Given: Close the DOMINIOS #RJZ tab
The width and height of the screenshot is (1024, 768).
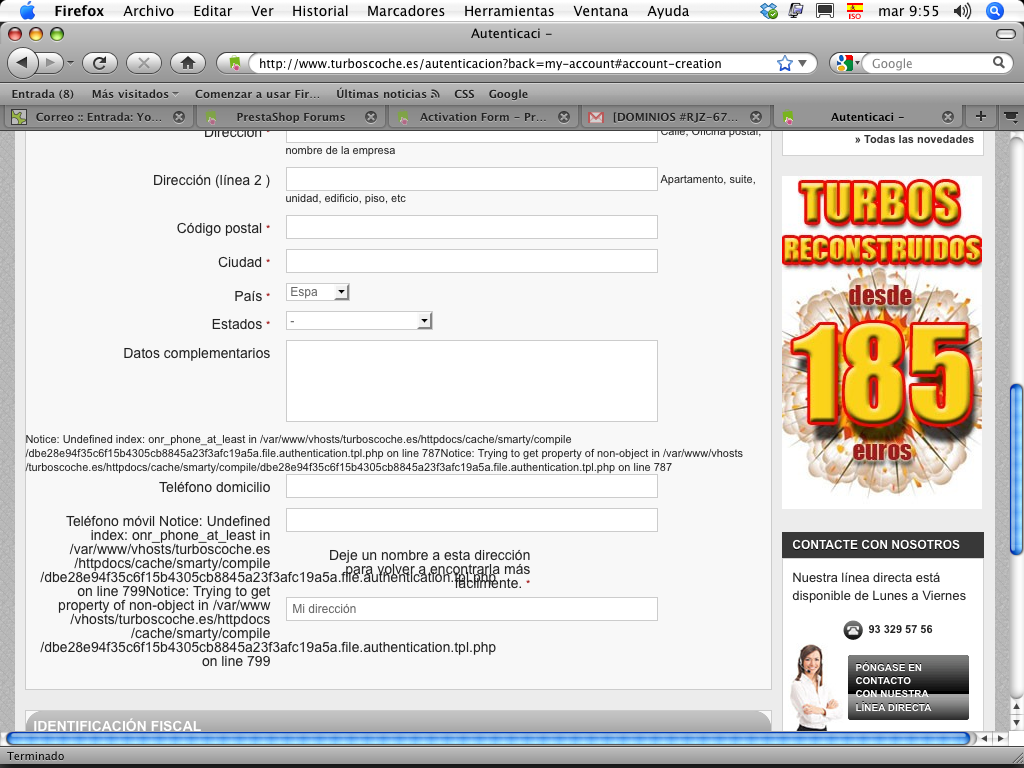Looking at the screenshot, I should pos(756,117).
